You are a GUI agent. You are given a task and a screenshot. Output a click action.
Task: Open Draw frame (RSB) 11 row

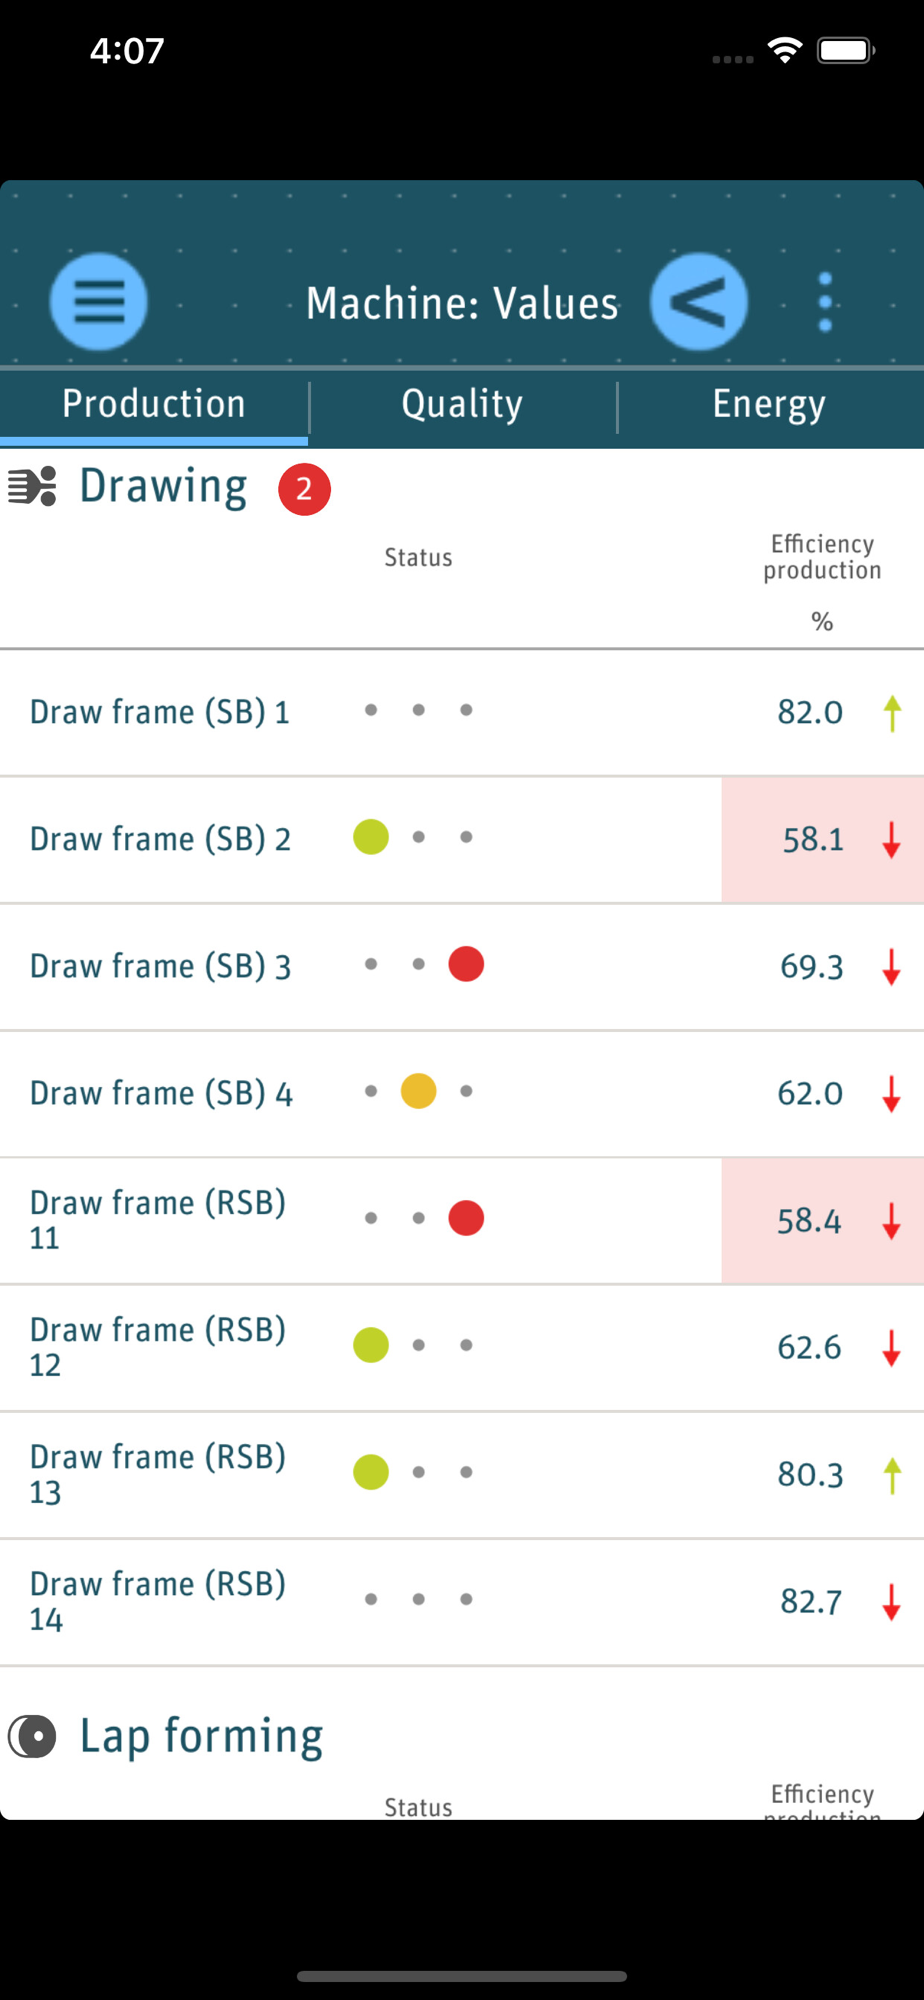158,1220
